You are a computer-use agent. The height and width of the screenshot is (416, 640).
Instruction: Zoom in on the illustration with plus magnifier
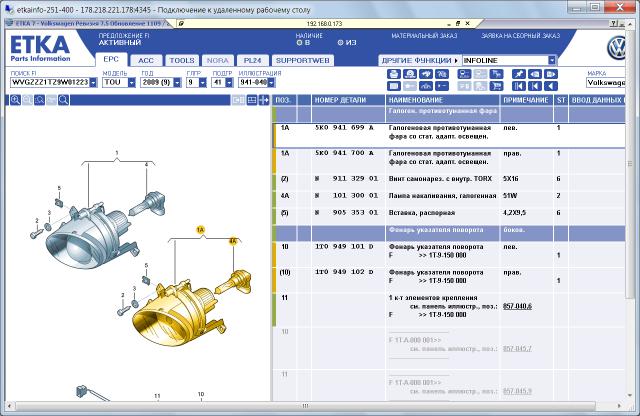16,100
